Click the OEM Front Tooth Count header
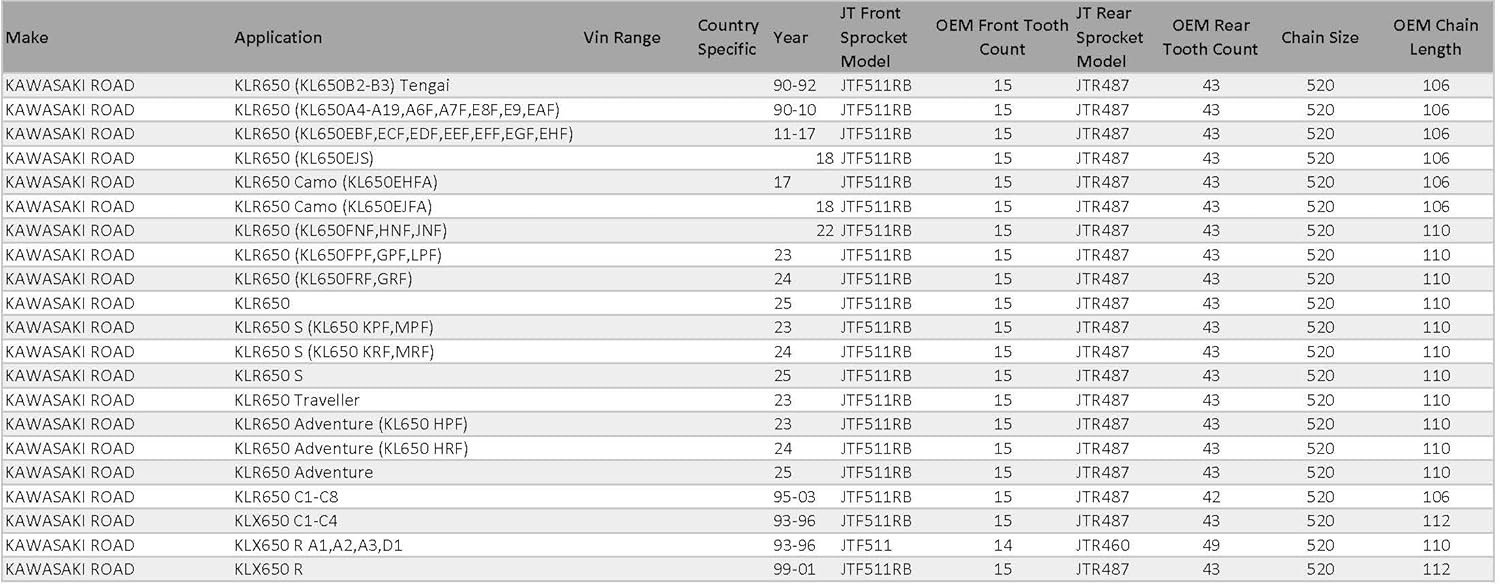The image size is (1500, 584). click(x=1002, y=37)
